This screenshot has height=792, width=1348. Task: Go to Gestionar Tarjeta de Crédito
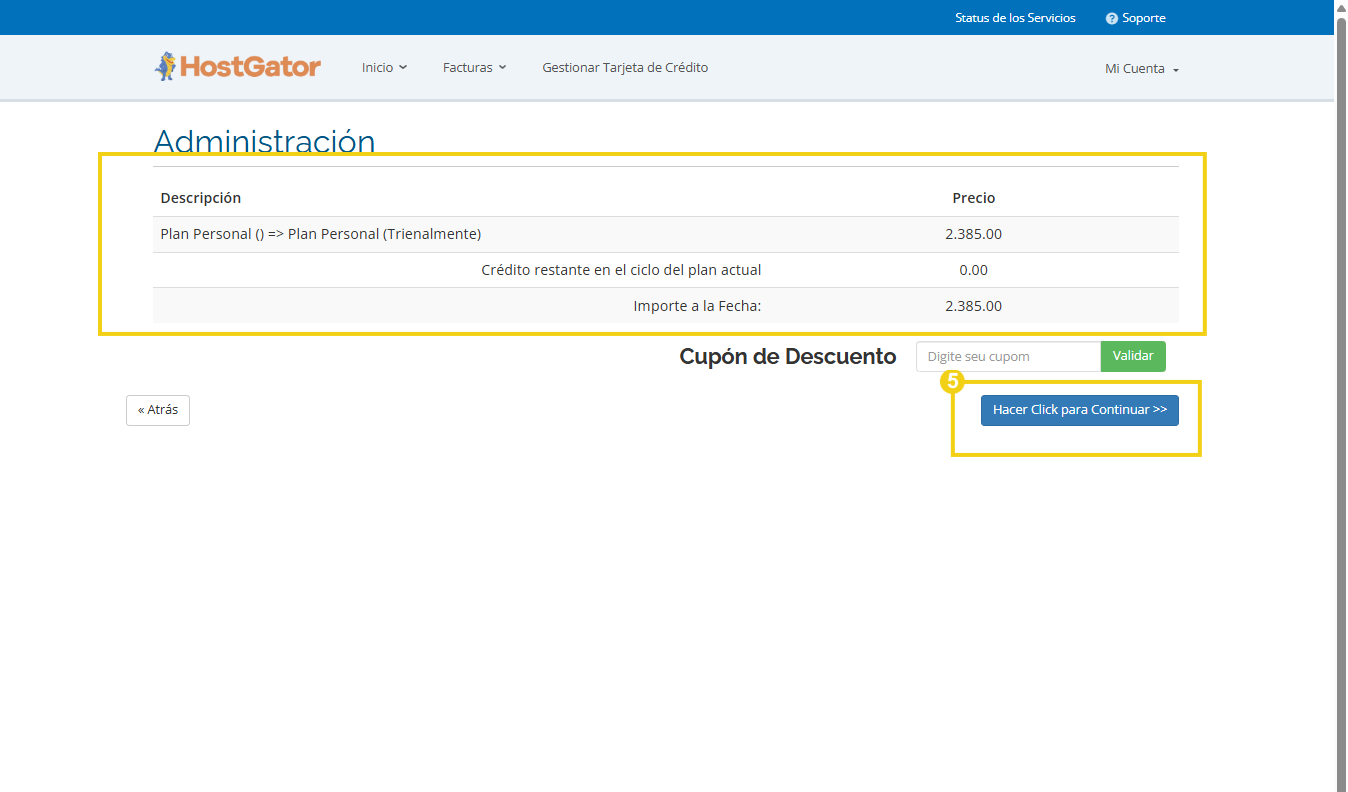[x=625, y=68]
